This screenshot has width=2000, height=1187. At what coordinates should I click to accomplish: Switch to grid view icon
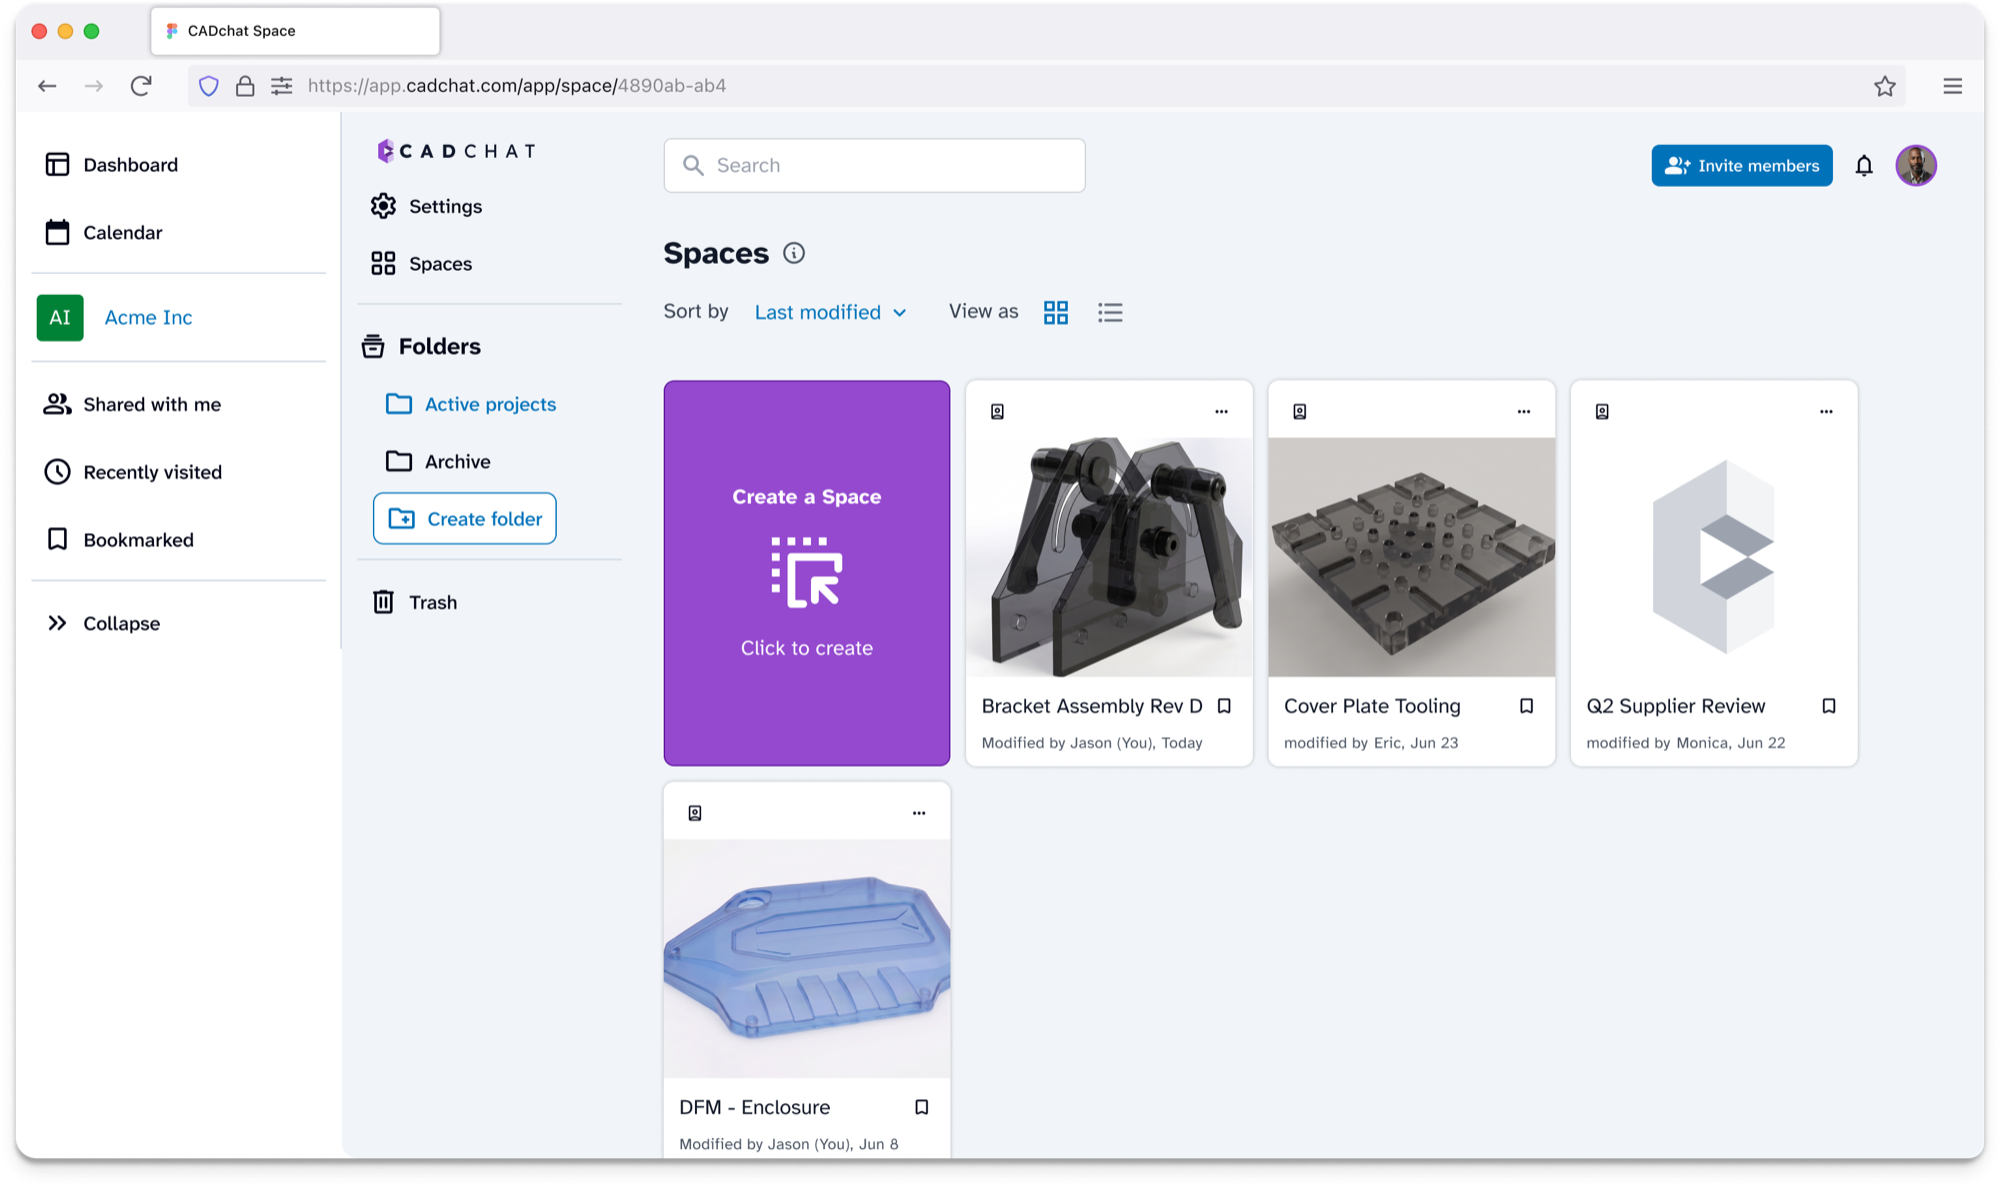(1056, 312)
